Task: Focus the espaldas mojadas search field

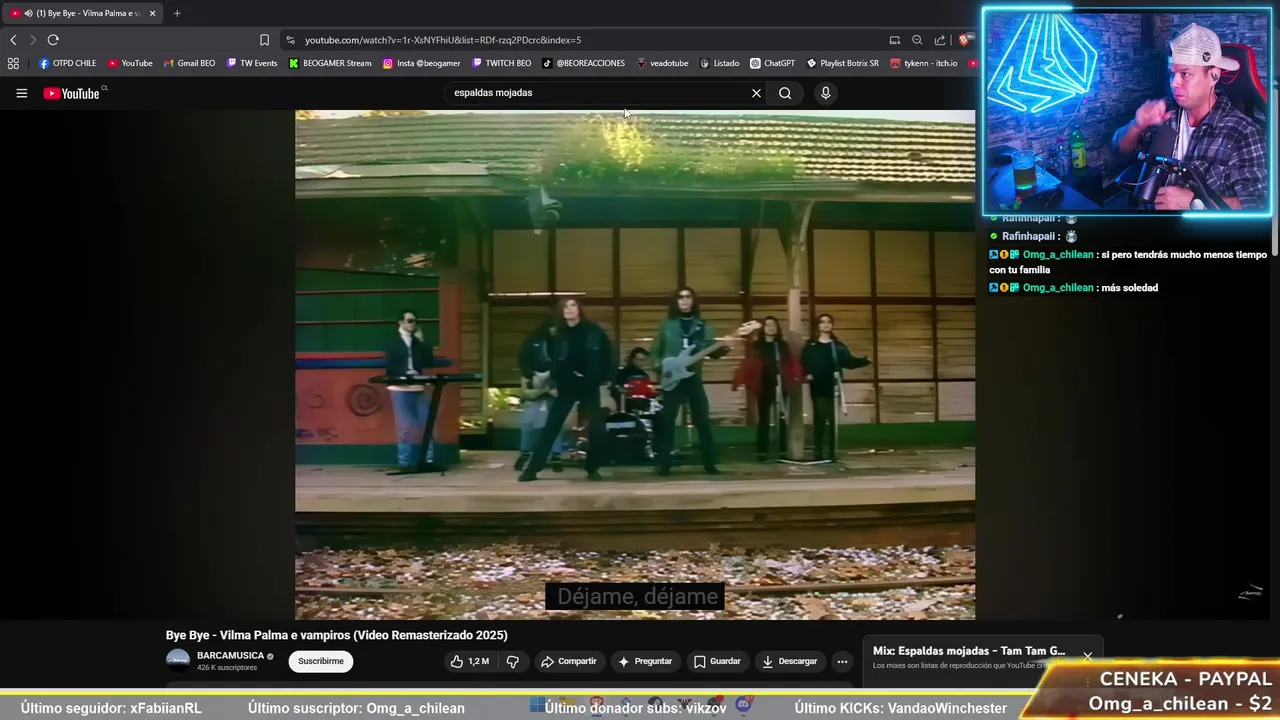Action: coord(595,93)
